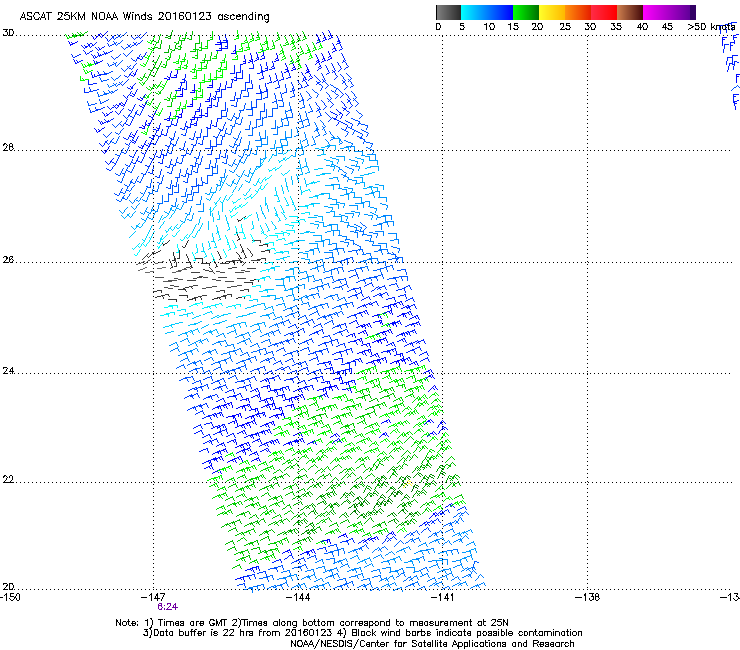
Task: Click the green 15-20 knots color swatch
Action: click(x=526, y=12)
